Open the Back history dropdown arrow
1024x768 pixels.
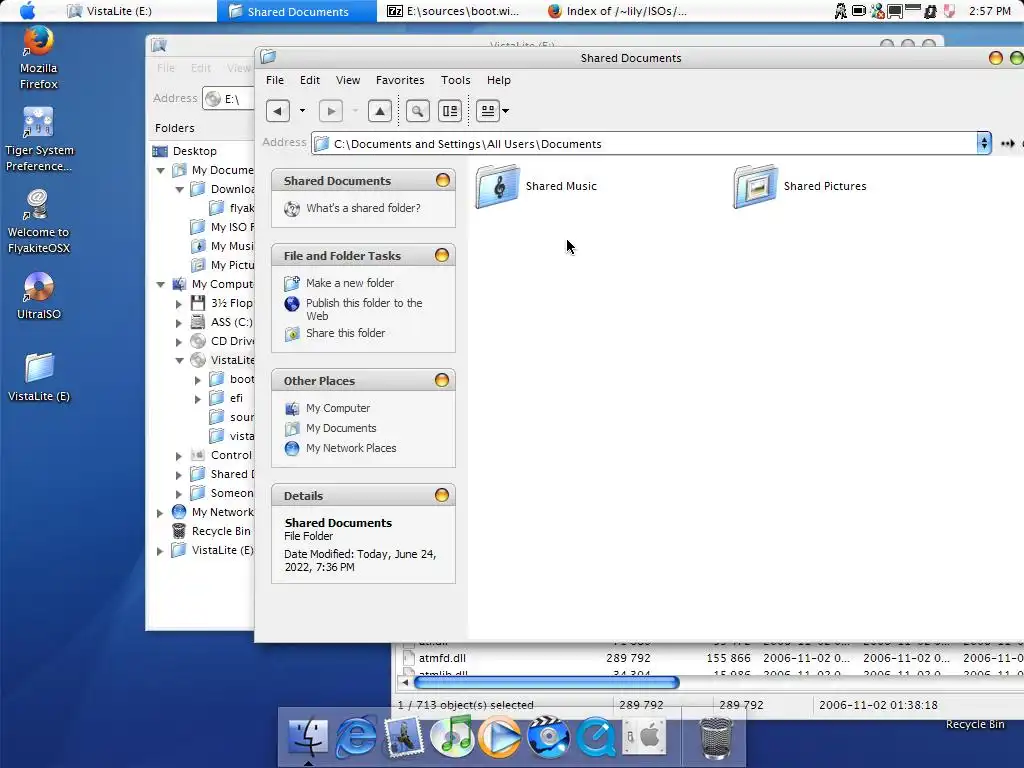[x=302, y=111]
